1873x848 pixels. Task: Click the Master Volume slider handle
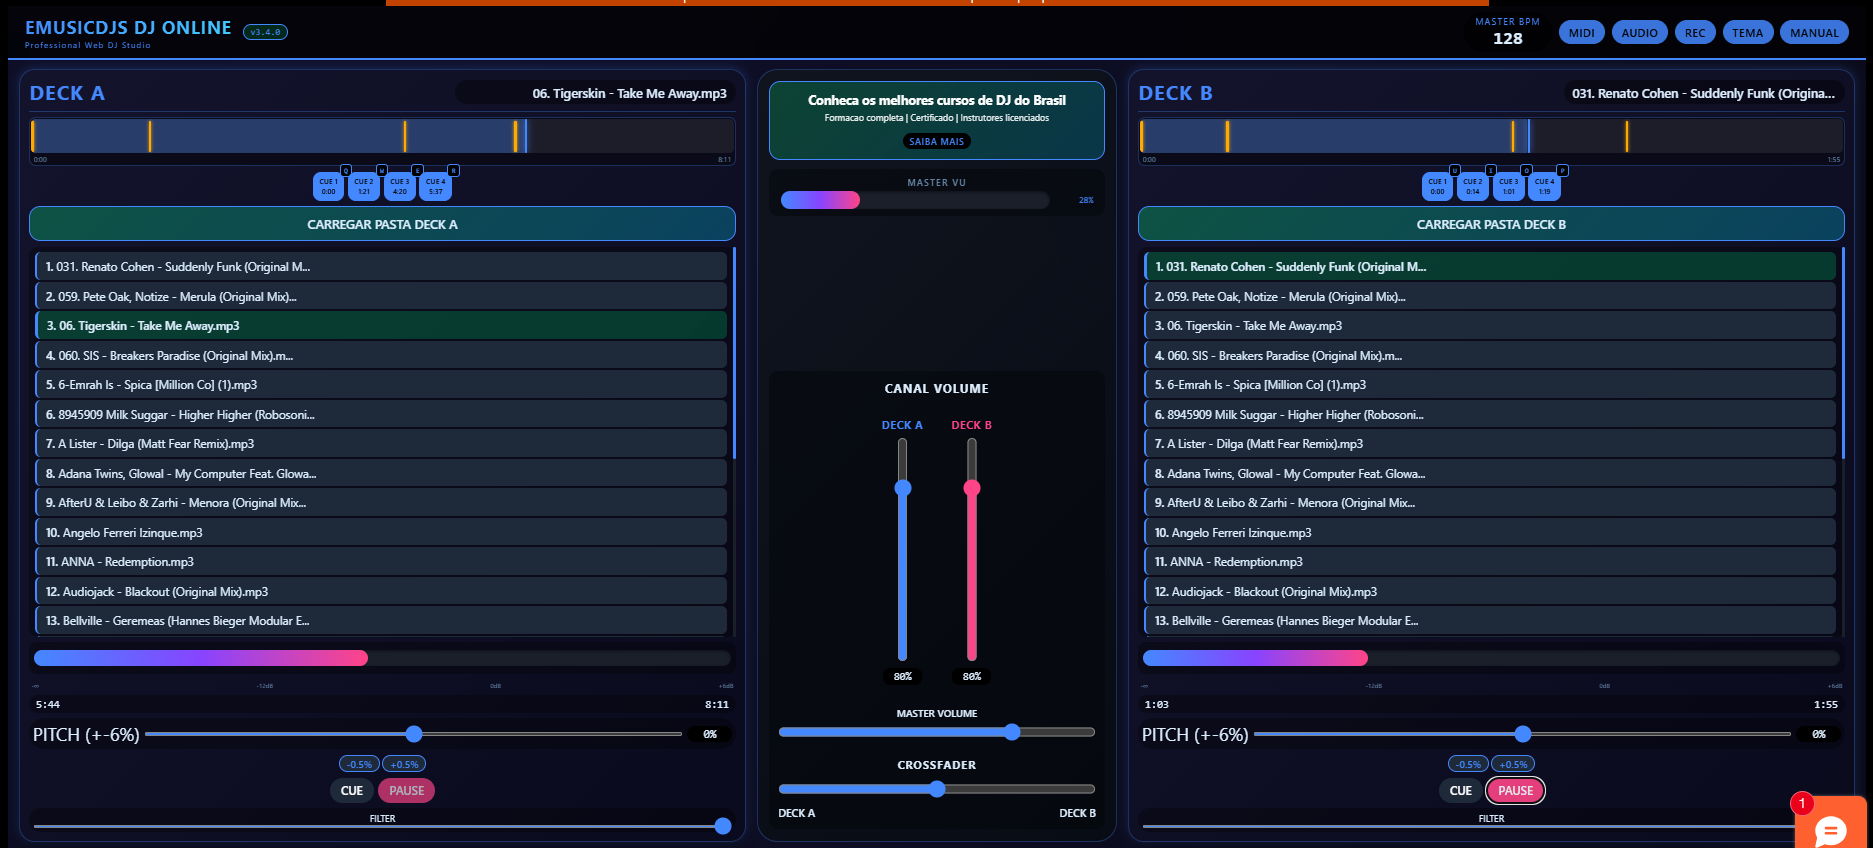click(1012, 732)
